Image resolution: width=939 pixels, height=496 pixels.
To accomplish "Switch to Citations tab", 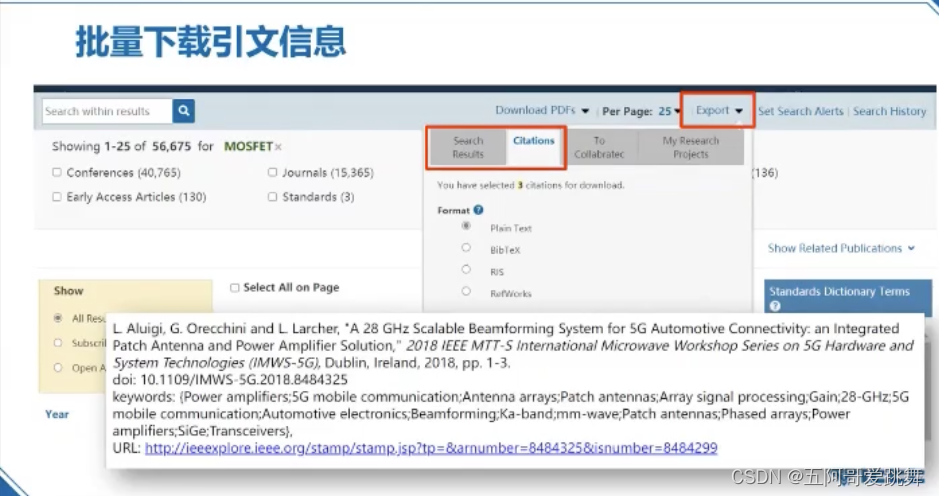I will (534, 147).
